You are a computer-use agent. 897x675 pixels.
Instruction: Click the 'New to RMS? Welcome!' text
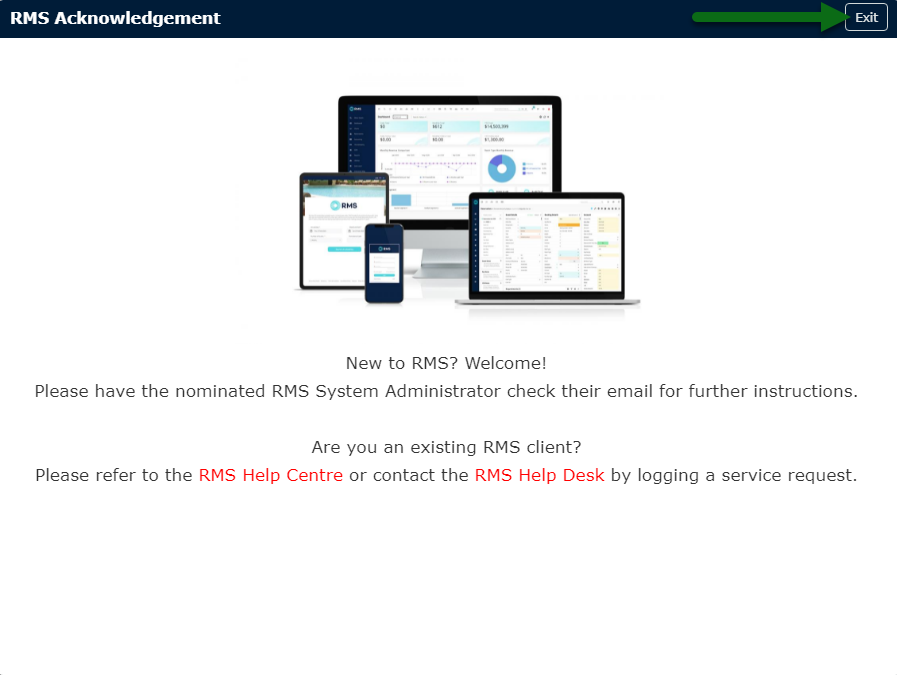446,363
